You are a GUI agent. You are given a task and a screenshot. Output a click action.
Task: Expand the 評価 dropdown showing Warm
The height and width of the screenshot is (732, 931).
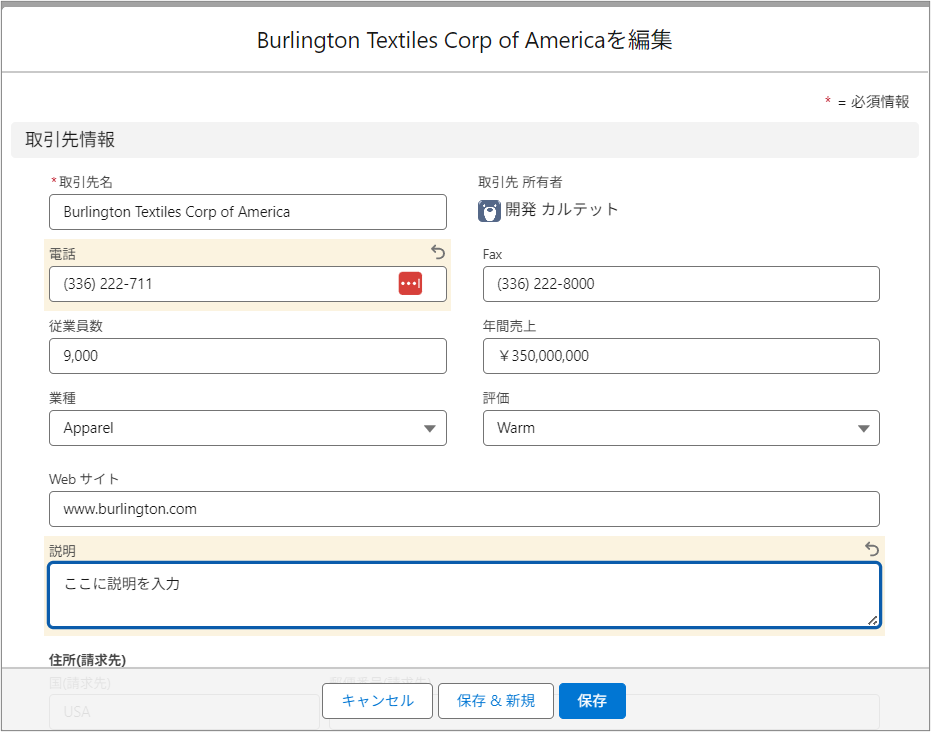[x=680, y=428]
